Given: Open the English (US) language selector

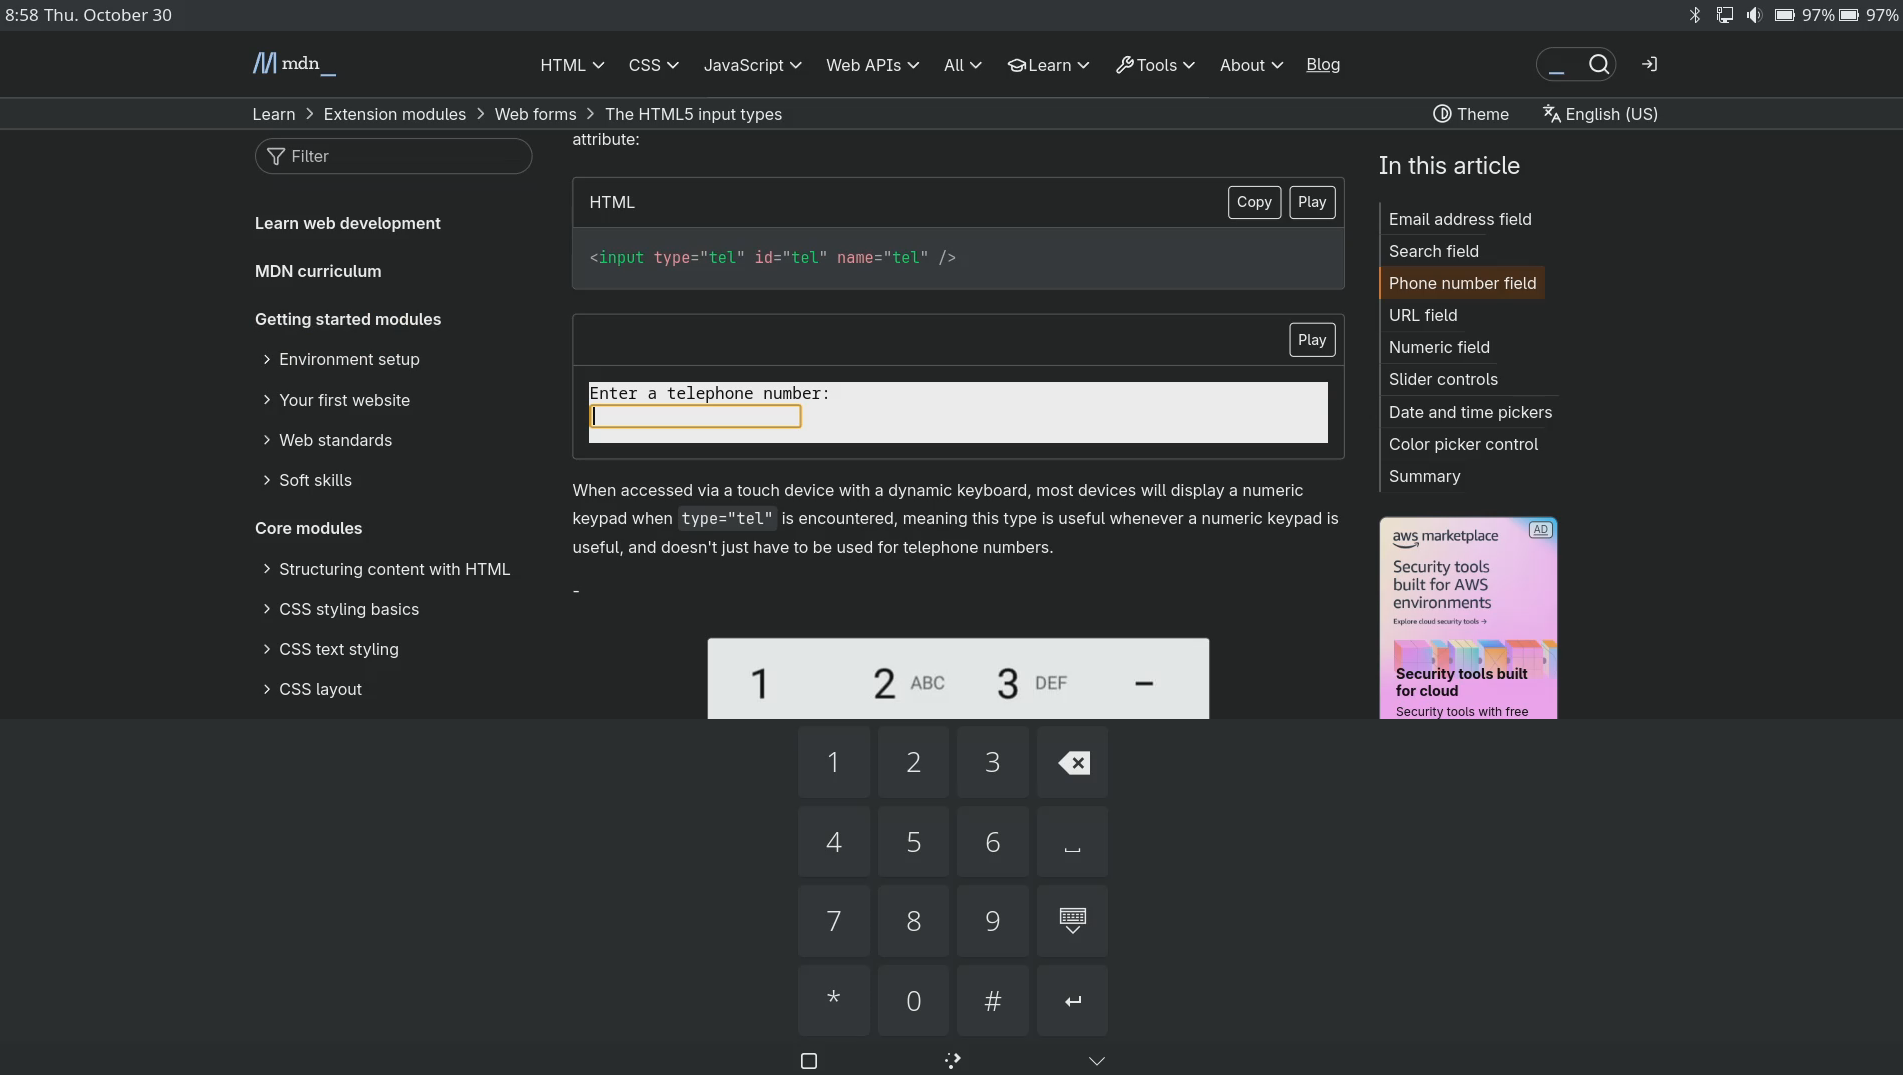Looking at the screenshot, I should 1600,114.
